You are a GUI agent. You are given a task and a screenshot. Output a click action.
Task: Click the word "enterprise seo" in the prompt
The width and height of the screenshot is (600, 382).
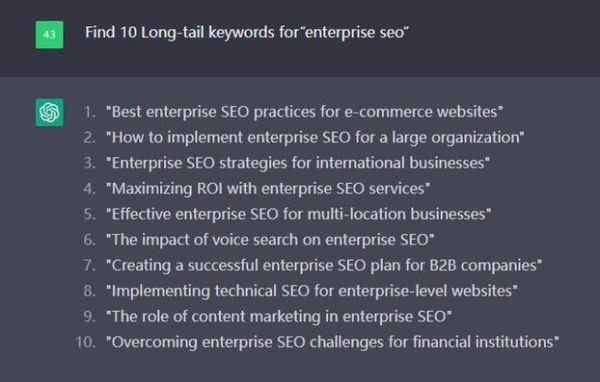(355, 33)
